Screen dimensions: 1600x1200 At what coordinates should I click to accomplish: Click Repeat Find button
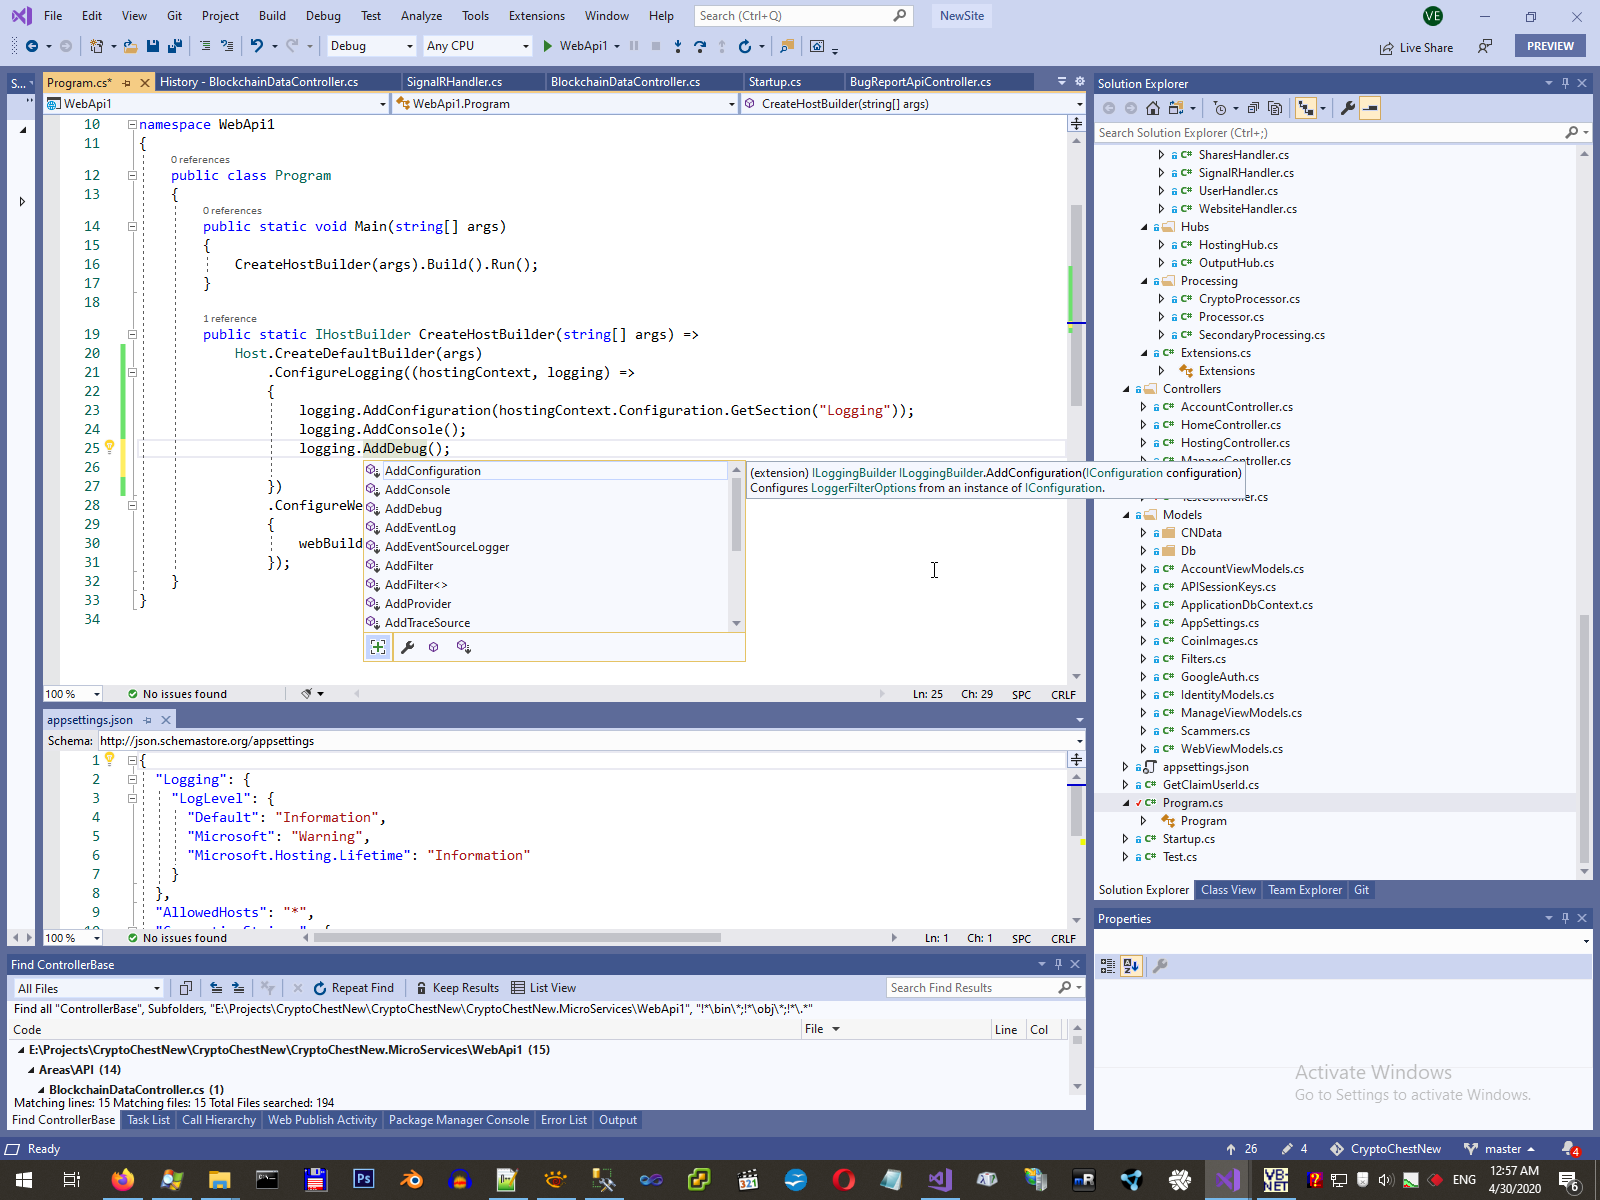(353, 988)
